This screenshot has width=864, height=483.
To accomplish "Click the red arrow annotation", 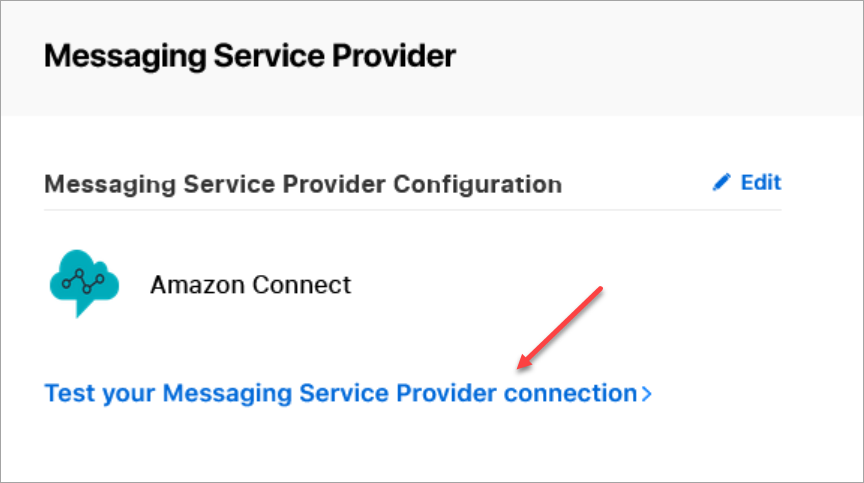I will (x=560, y=327).
